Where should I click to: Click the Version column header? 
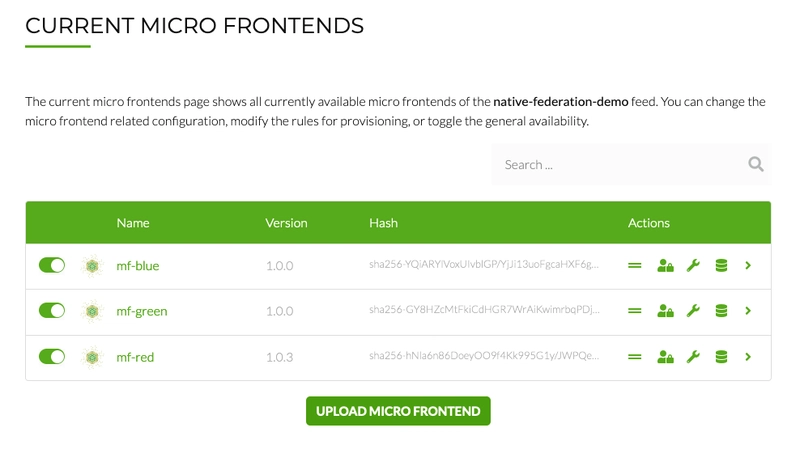(286, 223)
